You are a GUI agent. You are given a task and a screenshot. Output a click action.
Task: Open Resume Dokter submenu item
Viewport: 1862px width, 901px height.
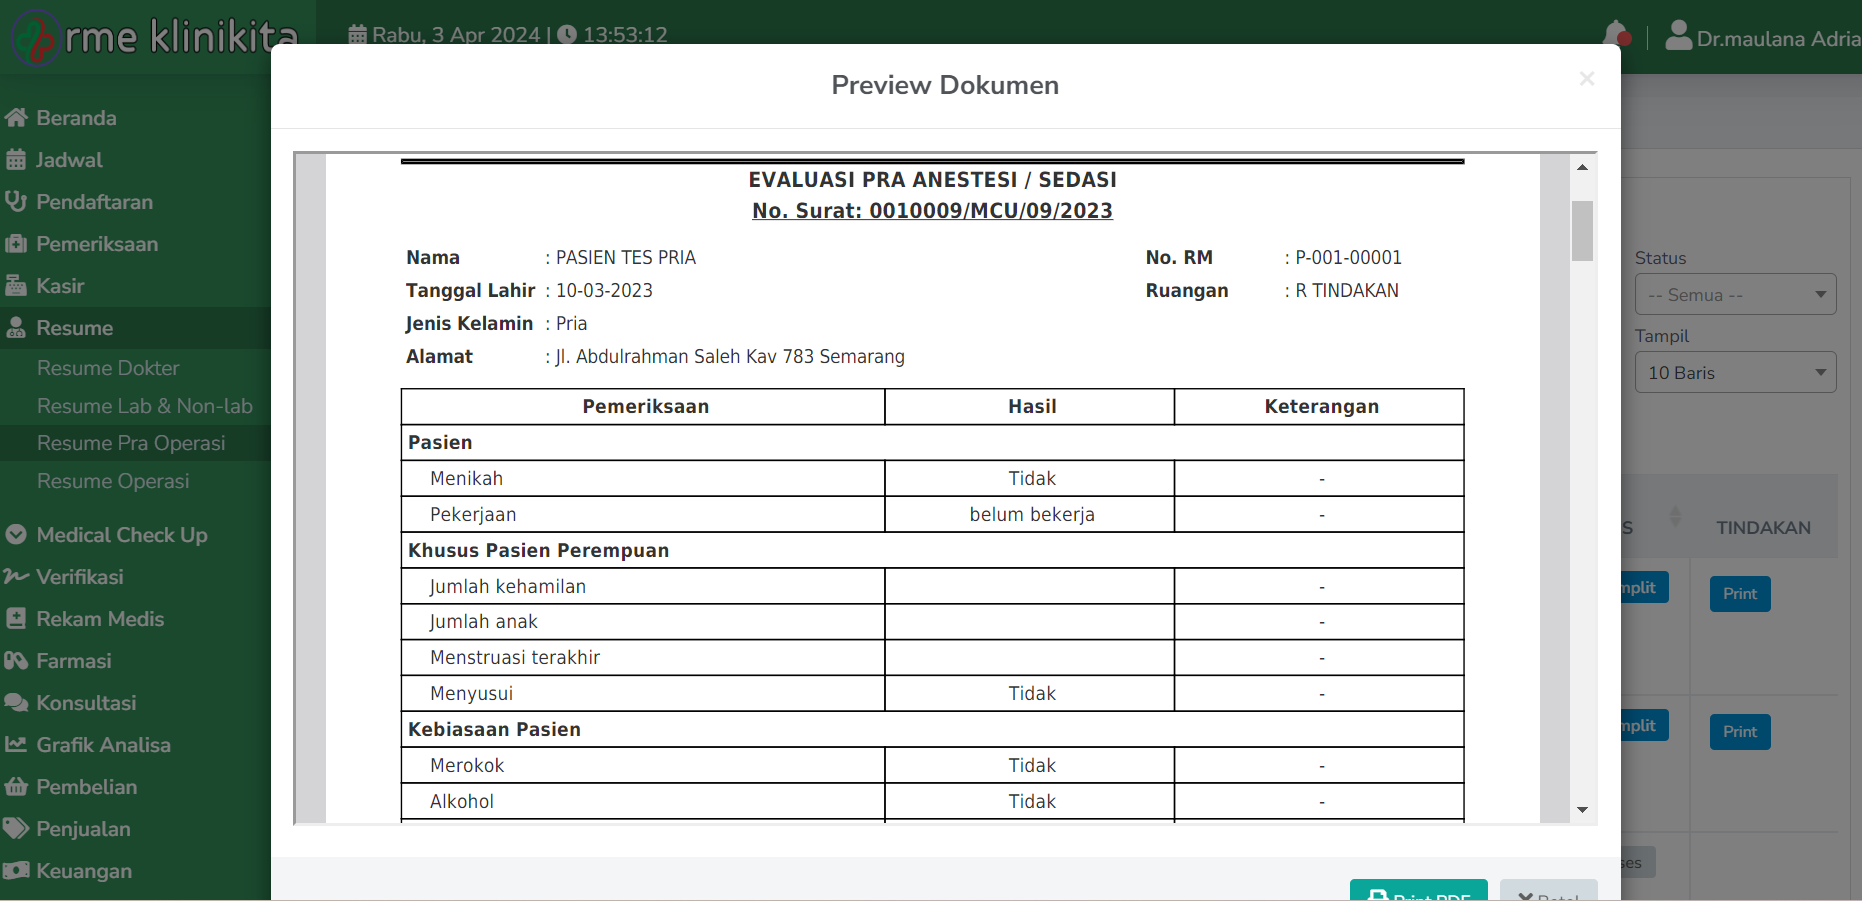pos(108,368)
